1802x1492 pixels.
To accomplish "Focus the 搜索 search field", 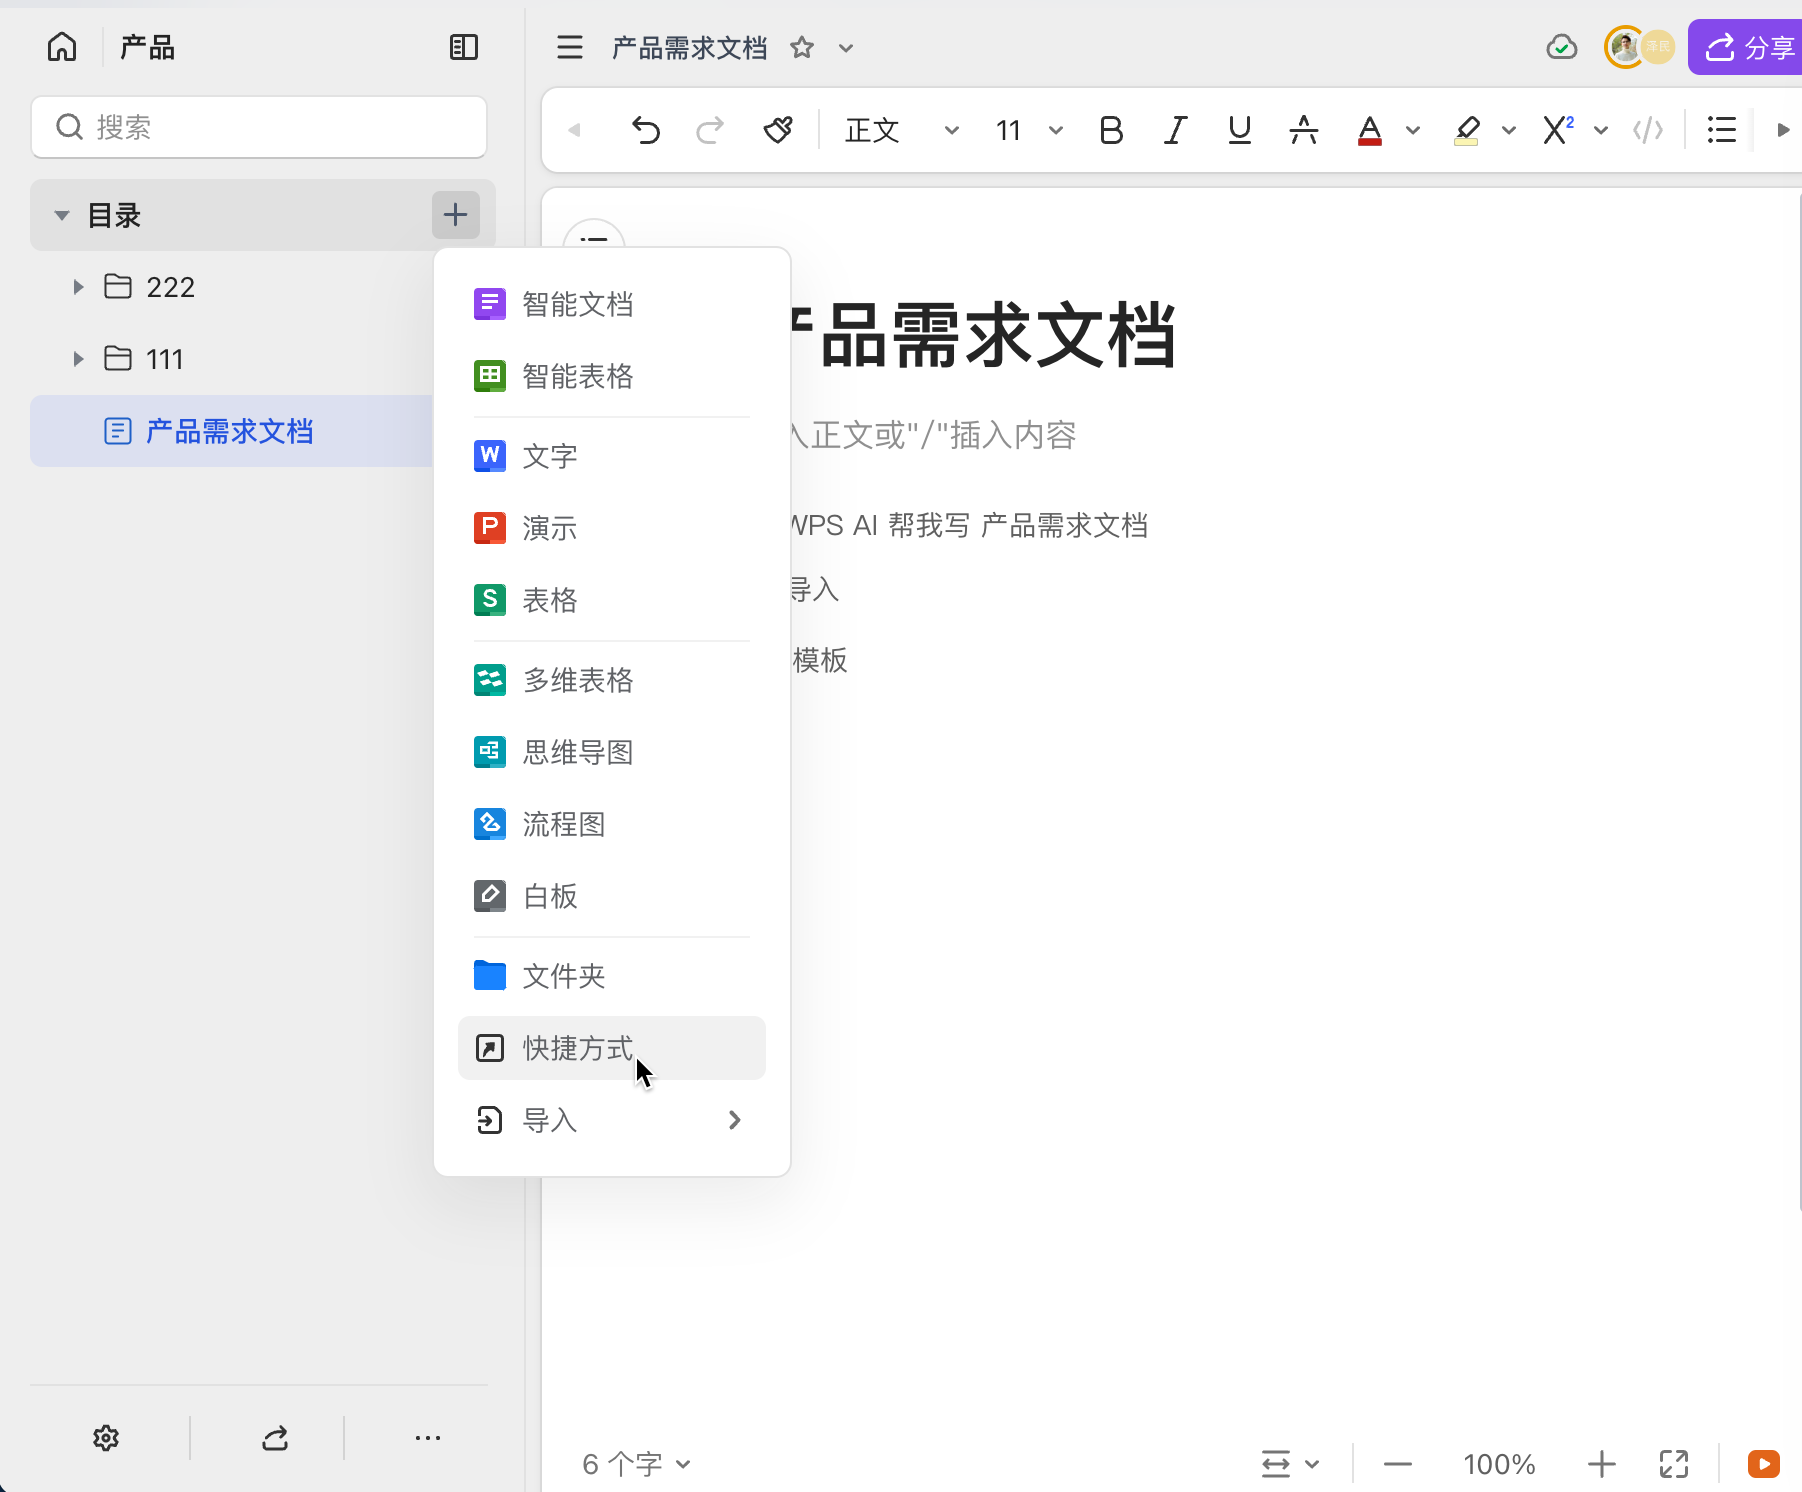I will coord(259,127).
